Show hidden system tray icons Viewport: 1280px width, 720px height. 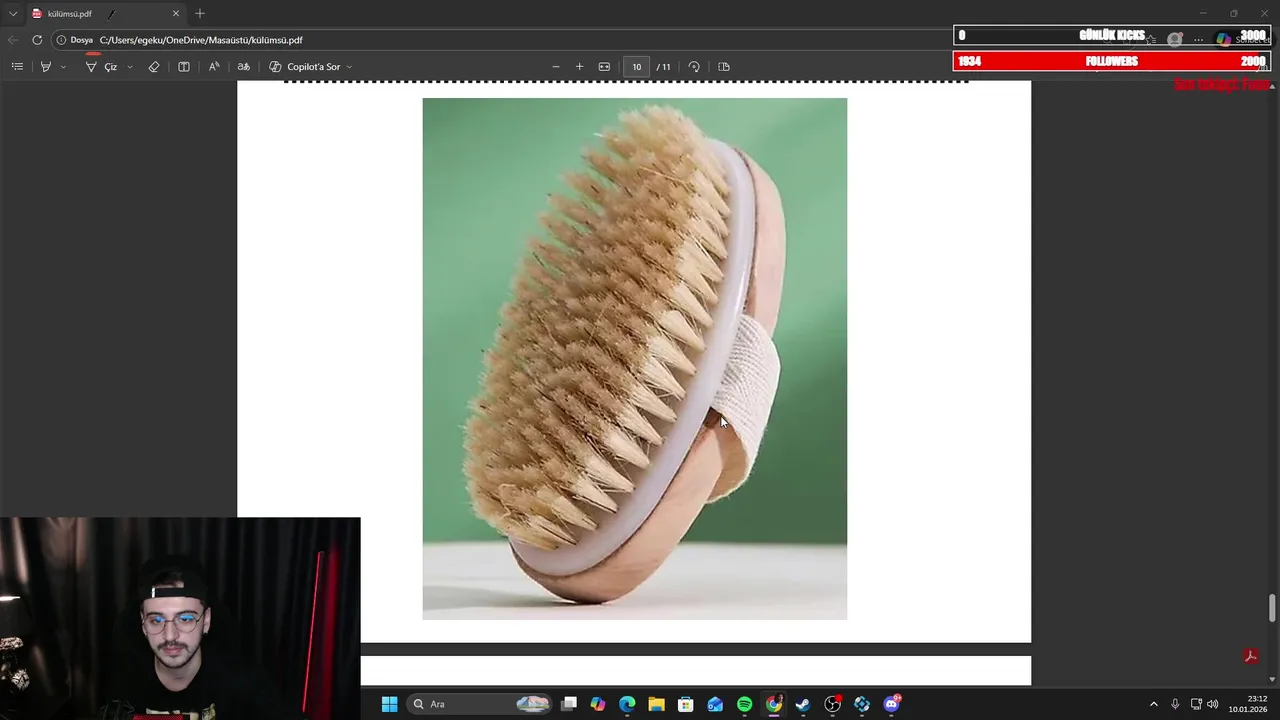[1153, 704]
